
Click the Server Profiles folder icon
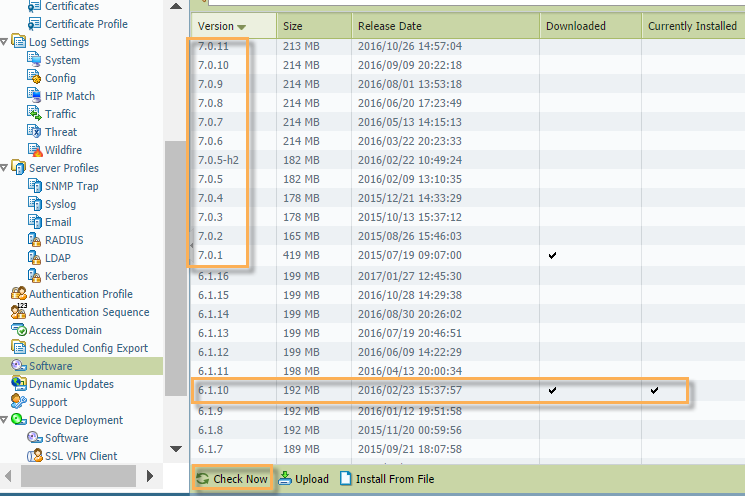[19, 168]
